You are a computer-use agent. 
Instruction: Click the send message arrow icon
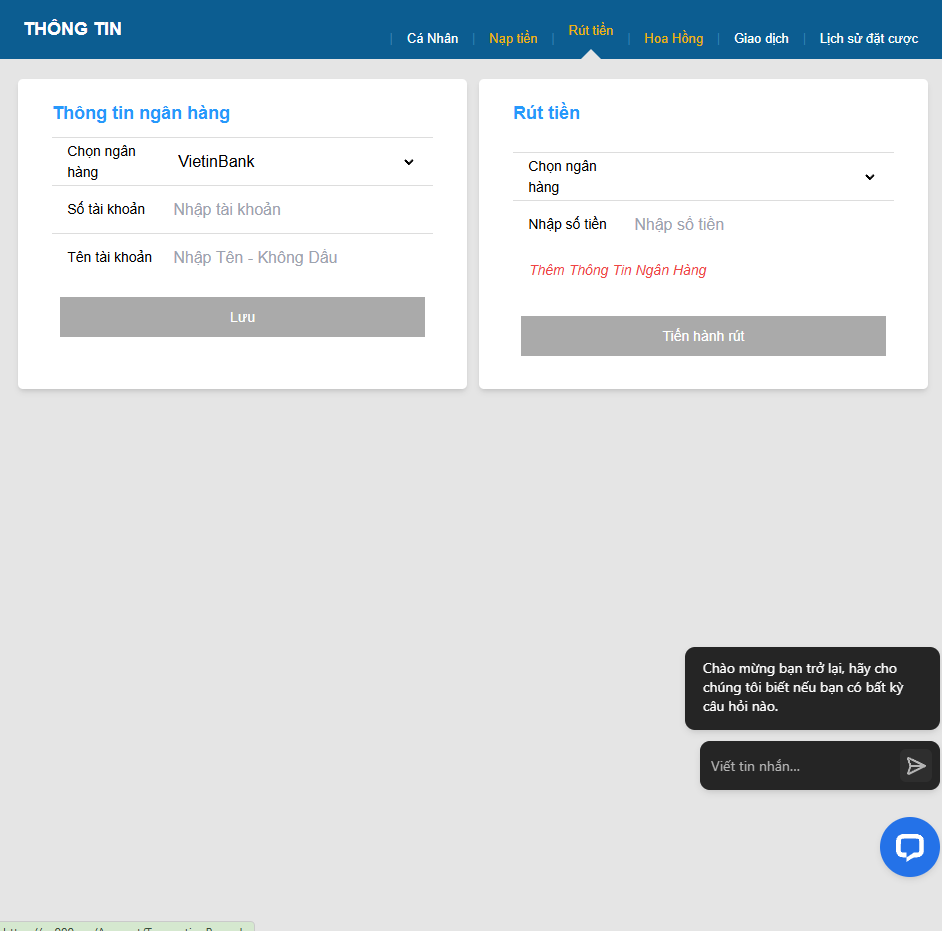pyautogui.click(x=915, y=766)
